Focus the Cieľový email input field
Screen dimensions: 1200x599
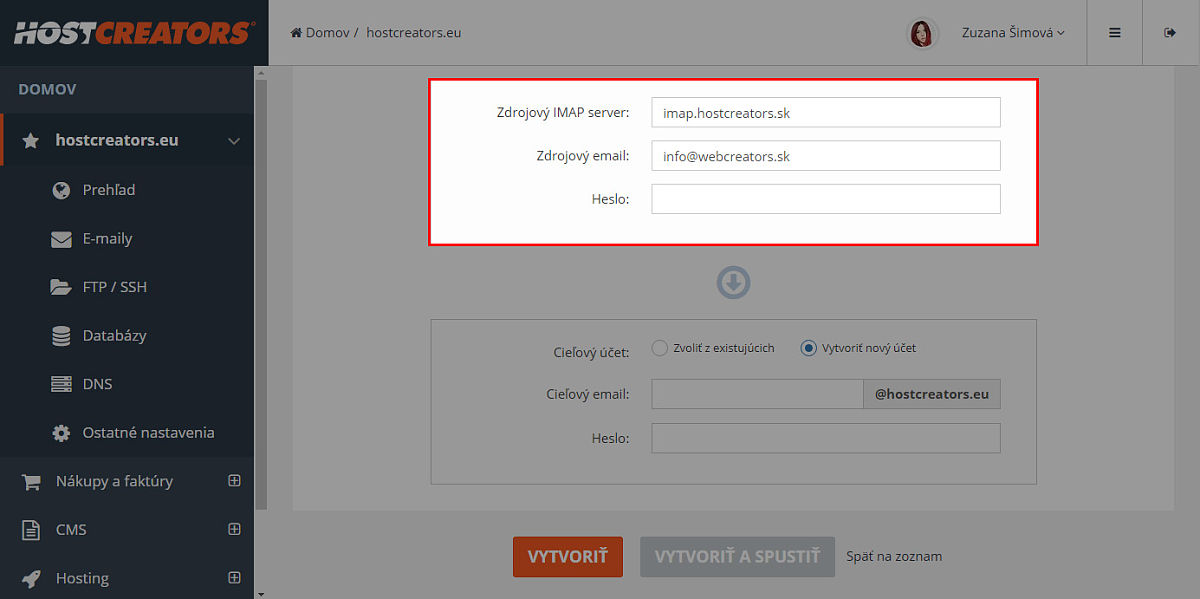point(758,394)
